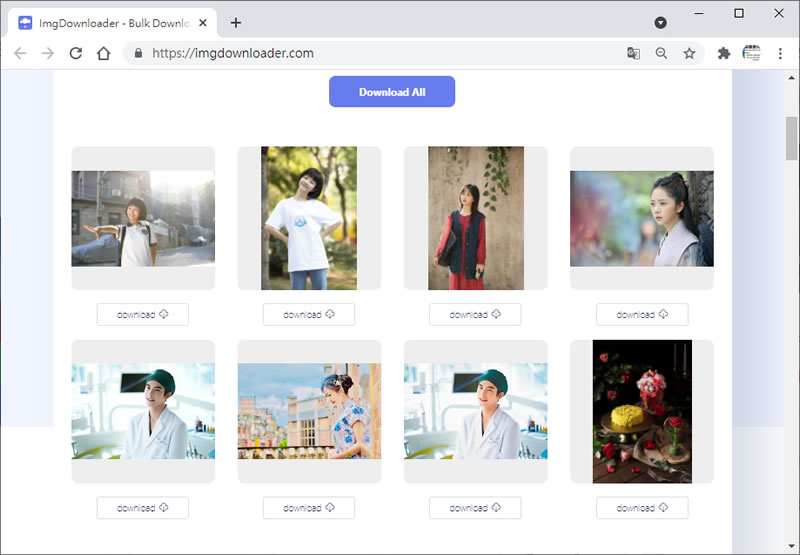View site info via the padlock icon

coord(138,53)
